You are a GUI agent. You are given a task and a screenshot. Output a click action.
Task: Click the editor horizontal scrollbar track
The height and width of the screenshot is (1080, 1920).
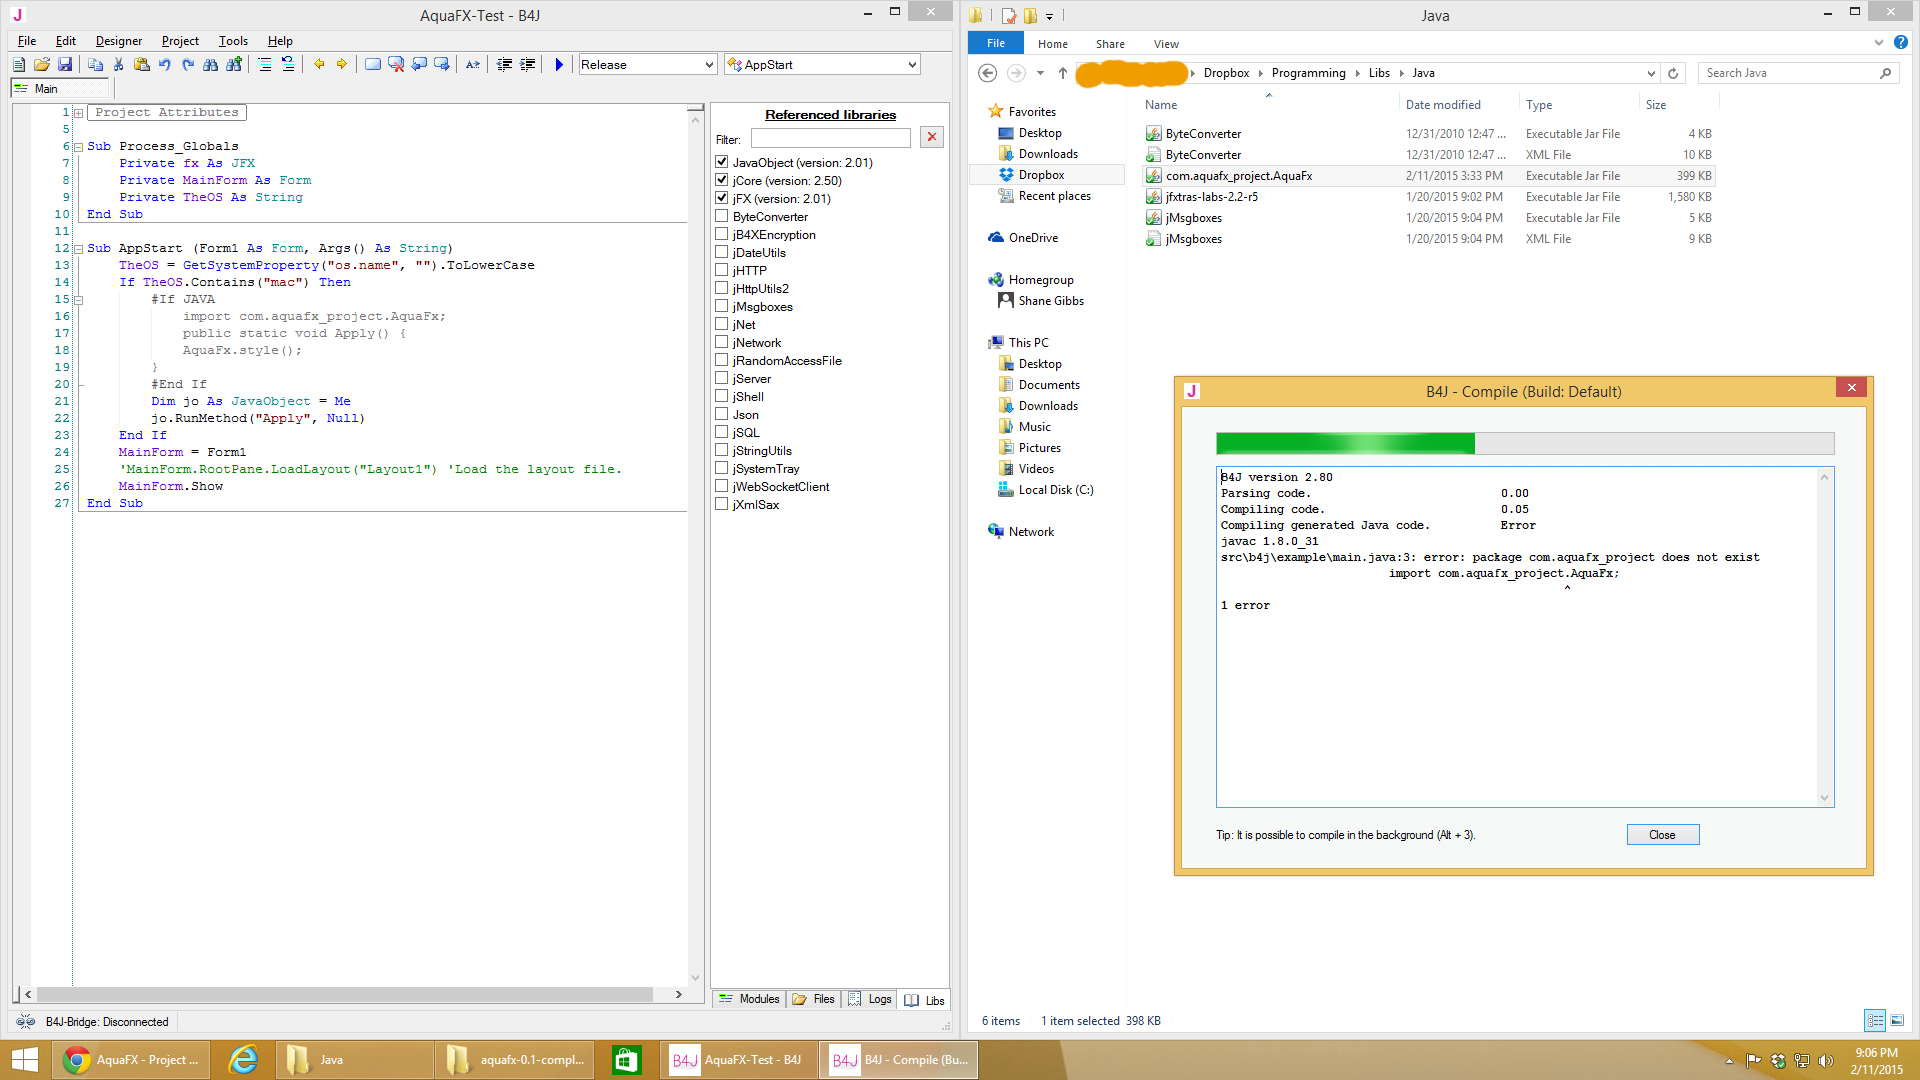pos(663,995)
